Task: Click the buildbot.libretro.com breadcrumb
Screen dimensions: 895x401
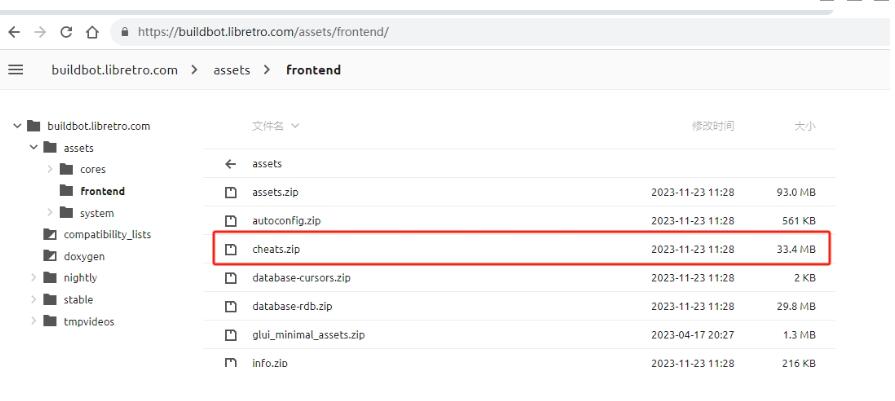Action: click(115, 70)
